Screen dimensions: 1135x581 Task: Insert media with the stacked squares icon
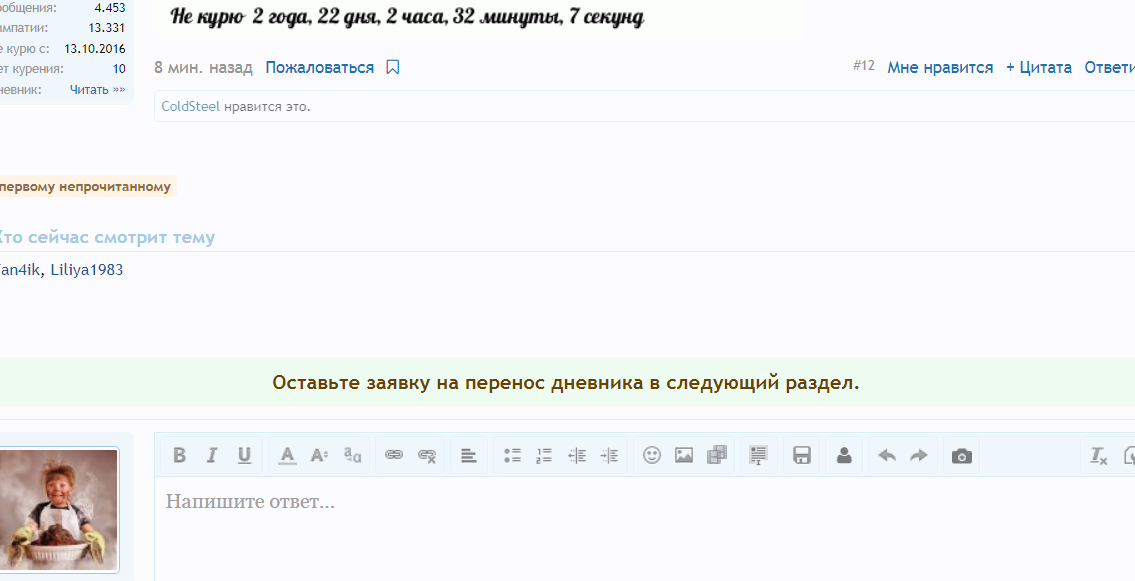(x=717, y=455)
